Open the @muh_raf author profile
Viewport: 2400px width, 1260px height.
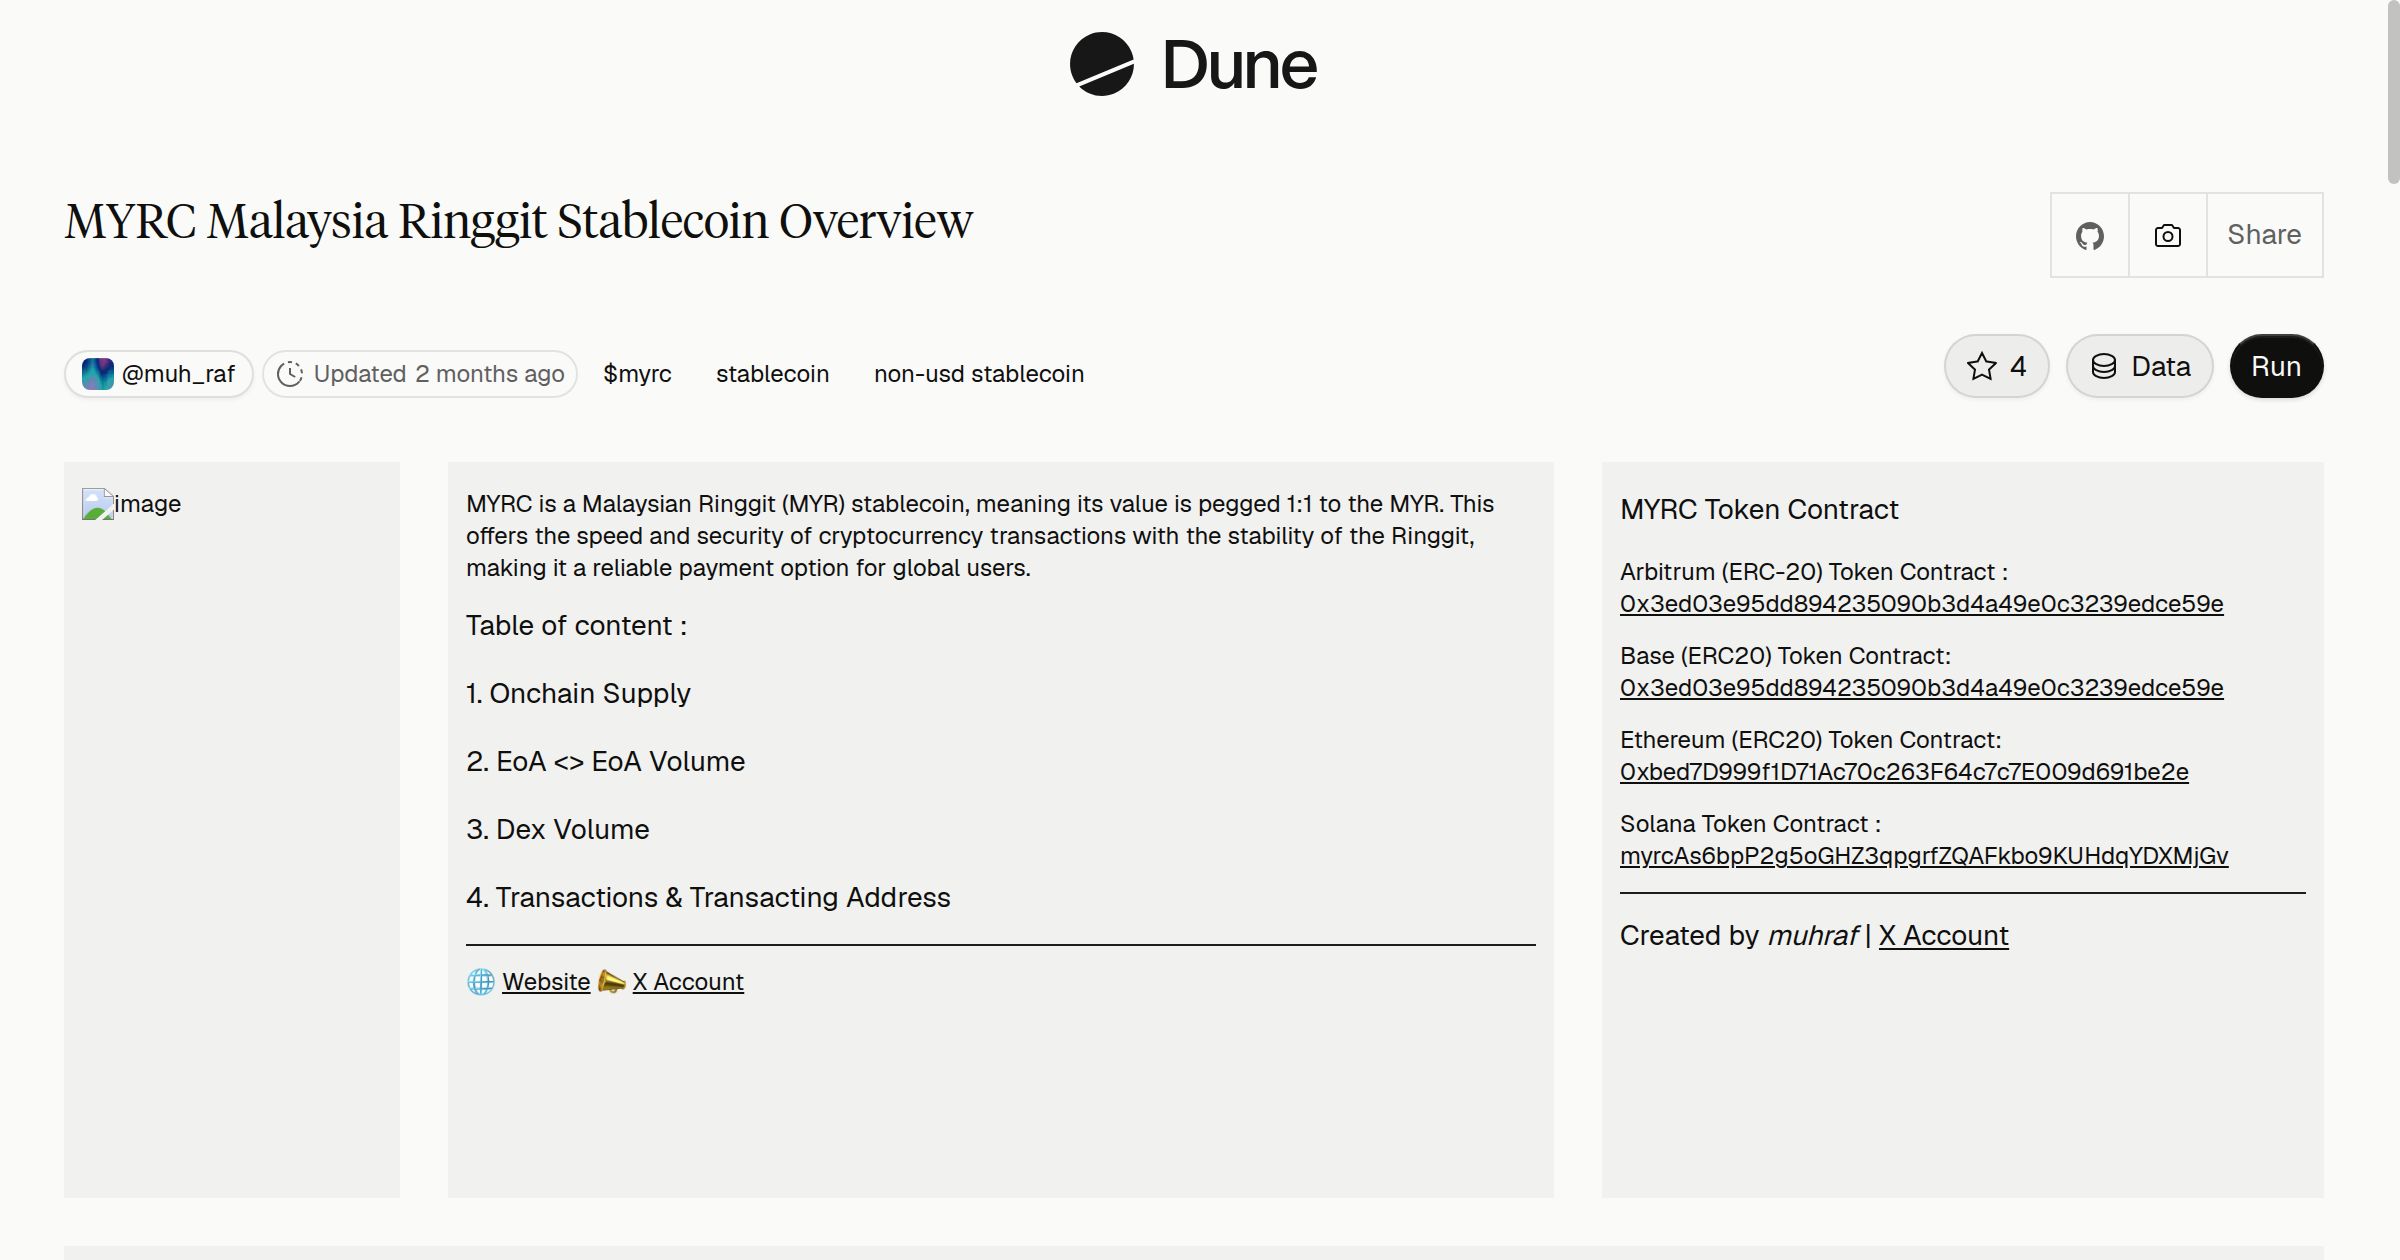point(159,374)
